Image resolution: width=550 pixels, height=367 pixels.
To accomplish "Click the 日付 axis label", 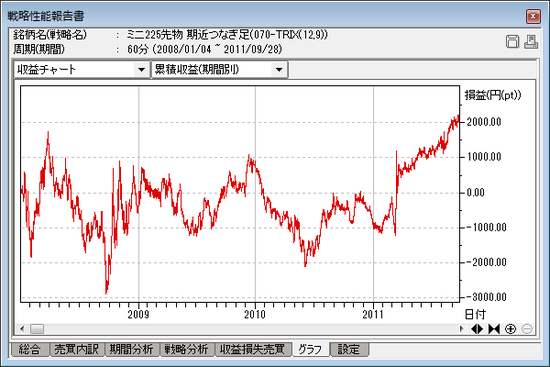I will (475, 314).
